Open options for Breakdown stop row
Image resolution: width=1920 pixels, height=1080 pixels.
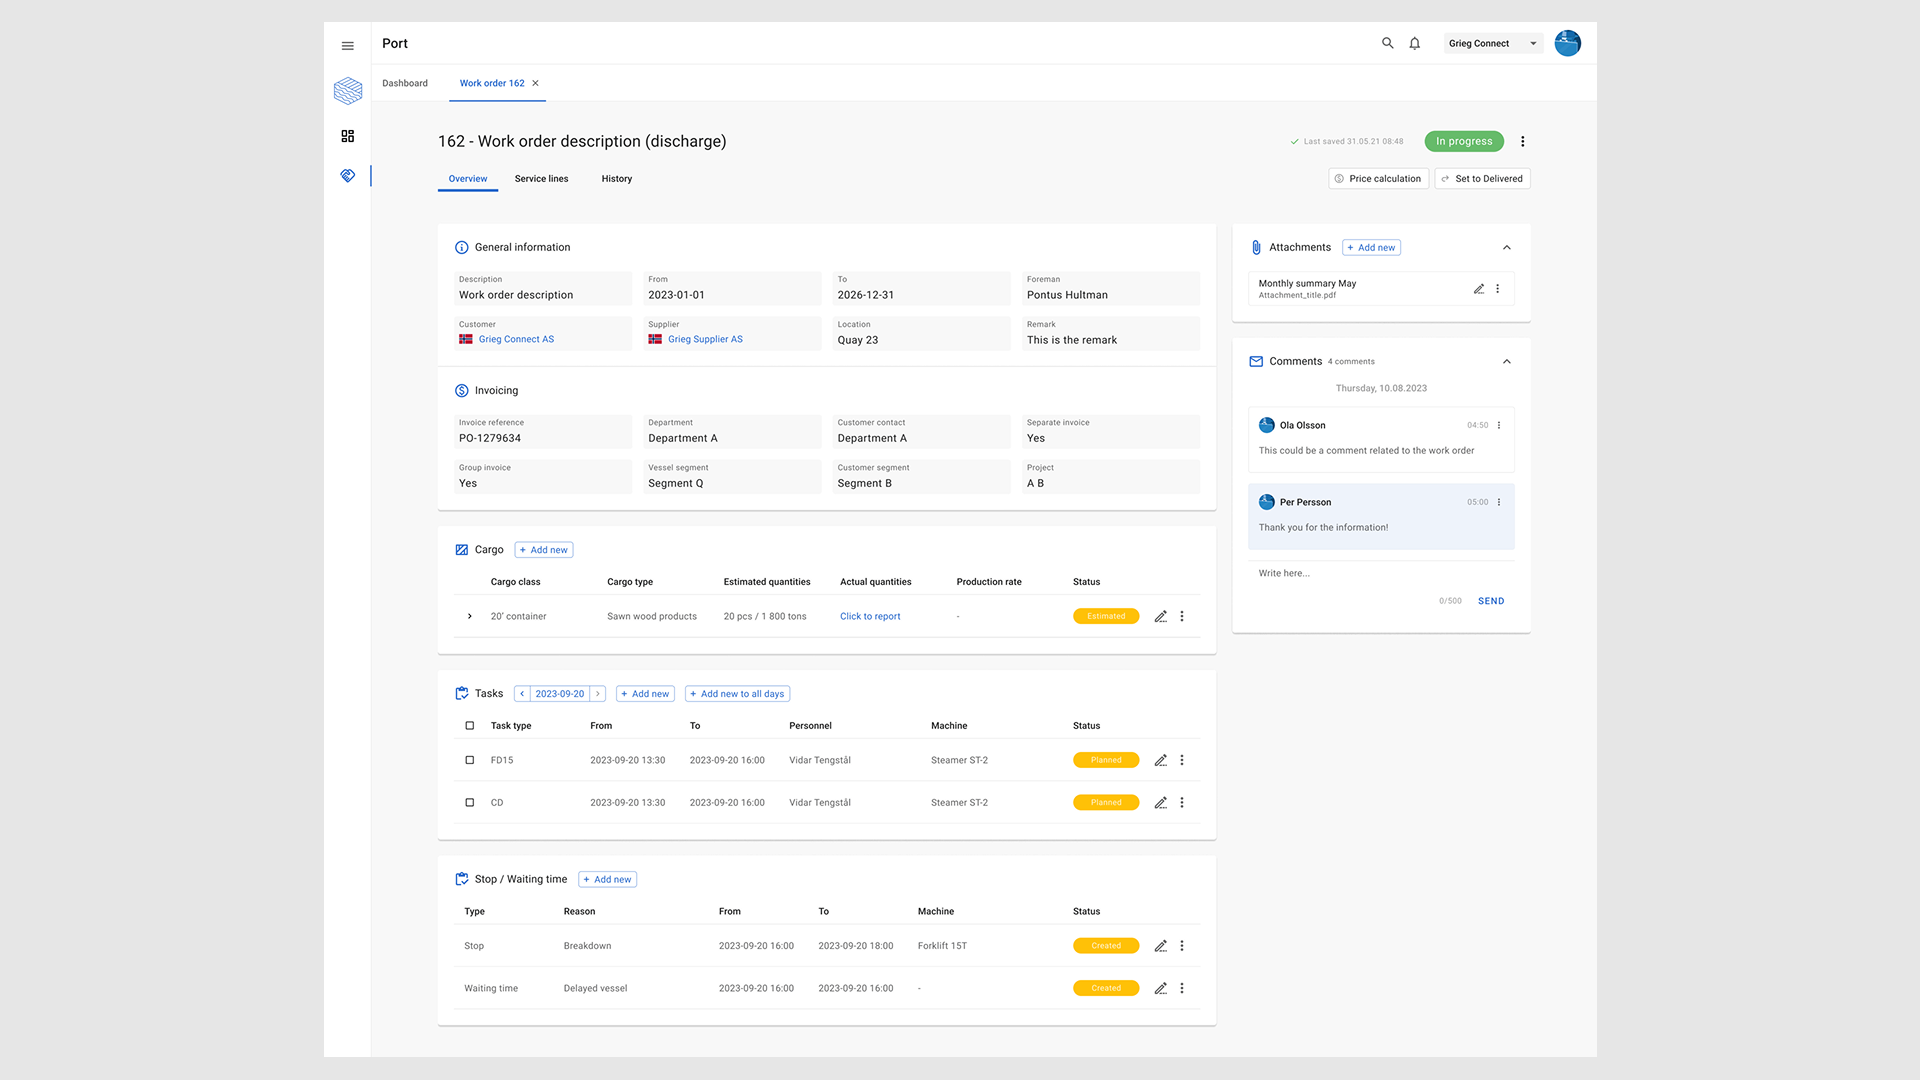pyautogui.click(x=1181, y=946)
